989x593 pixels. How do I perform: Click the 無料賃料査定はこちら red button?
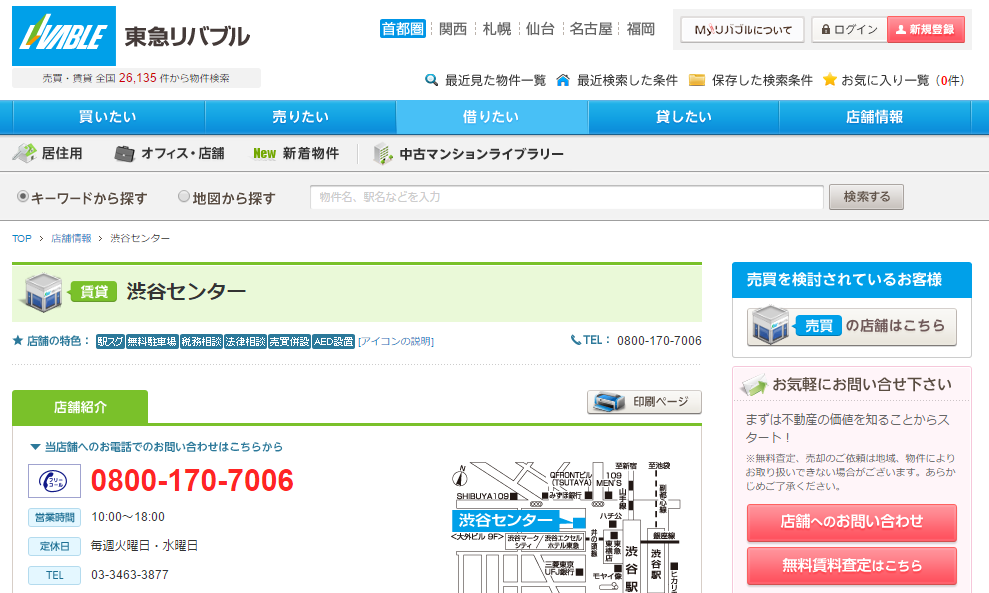[x=852, y=565]
